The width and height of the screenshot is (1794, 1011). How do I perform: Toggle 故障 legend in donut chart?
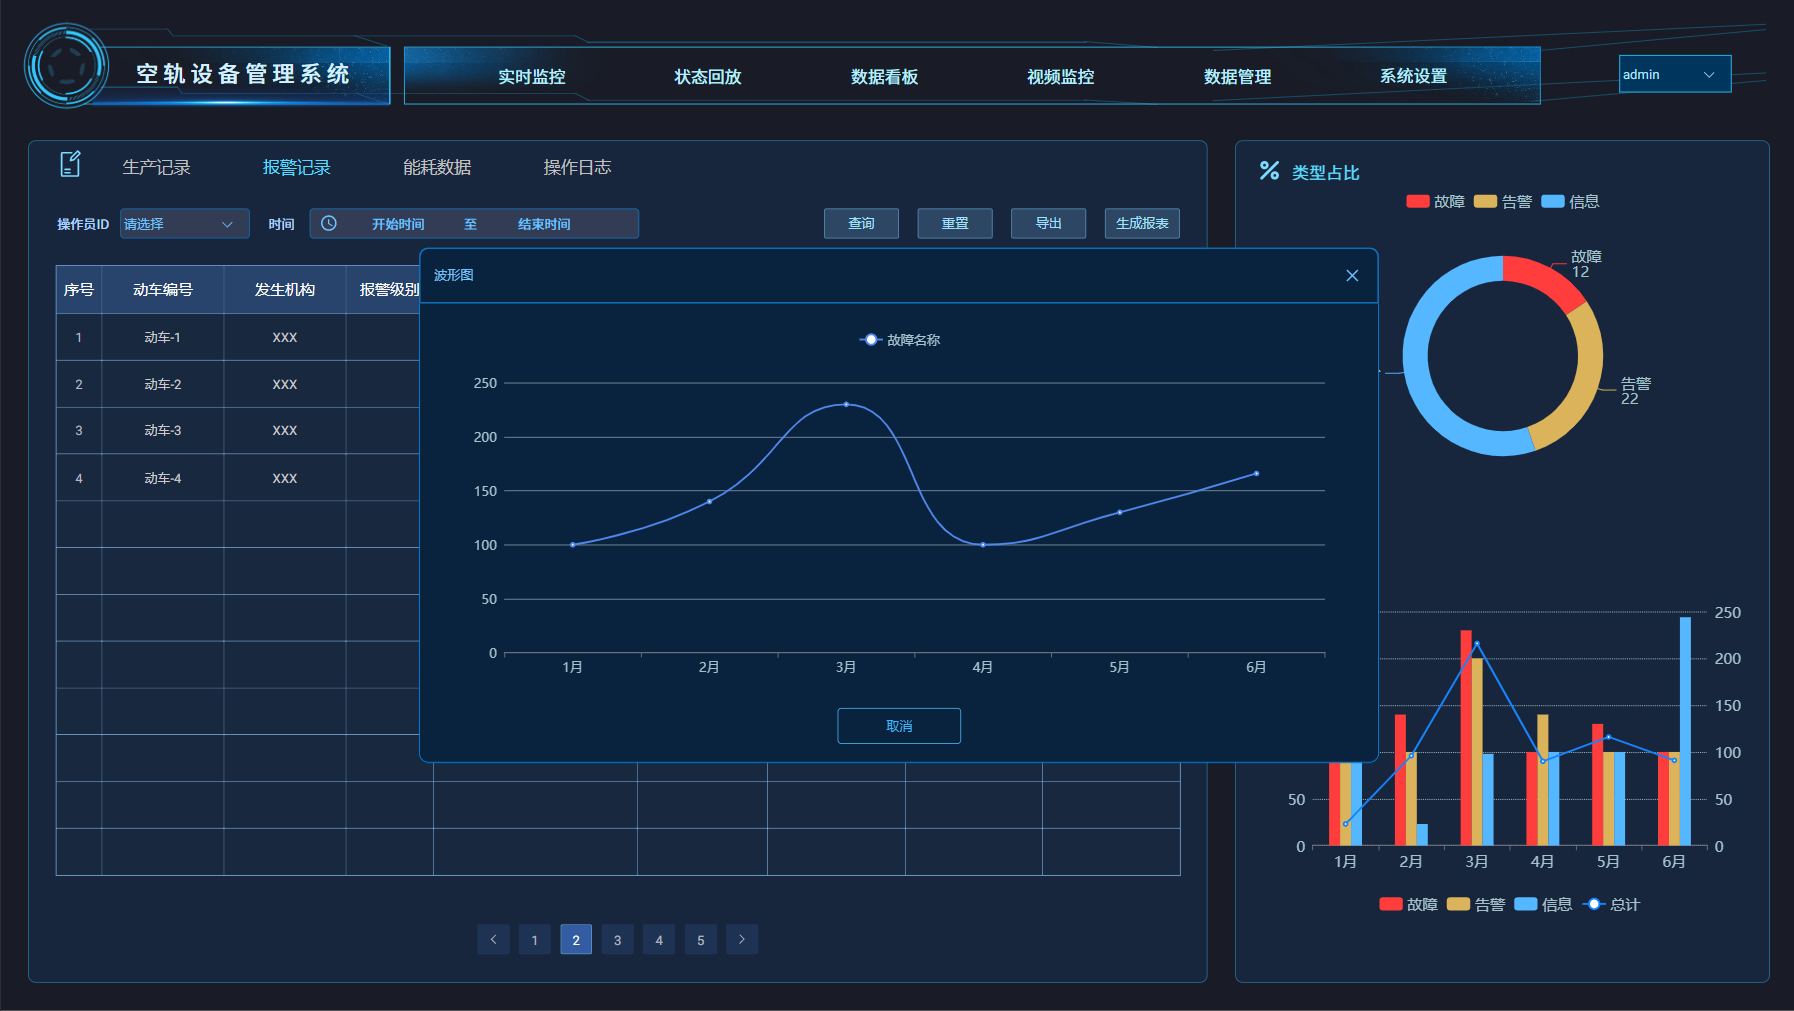(x=1435, y=202)
